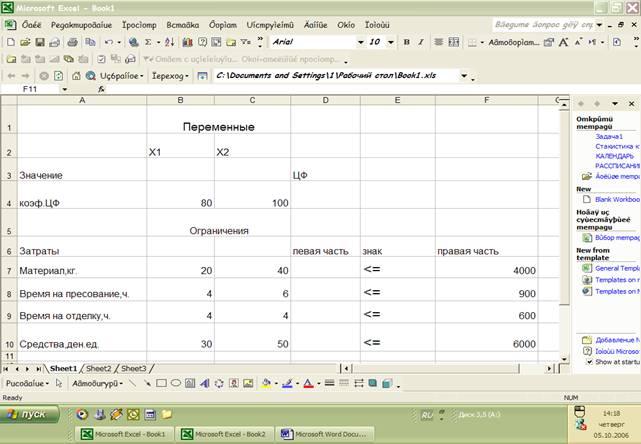Select the Oval drawing tool
The height and width of the screenshot is (444, 641).
(175, 383)
